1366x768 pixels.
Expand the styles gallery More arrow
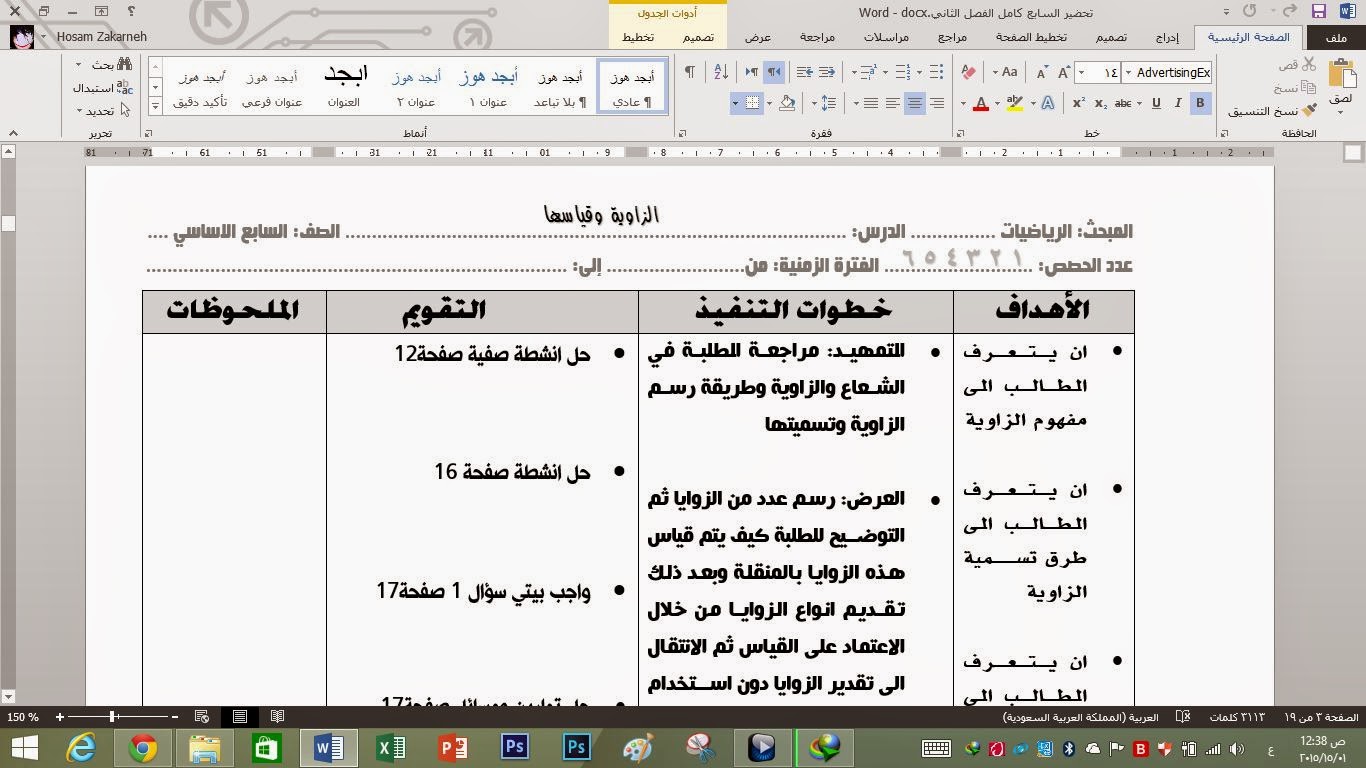point(156,105)
